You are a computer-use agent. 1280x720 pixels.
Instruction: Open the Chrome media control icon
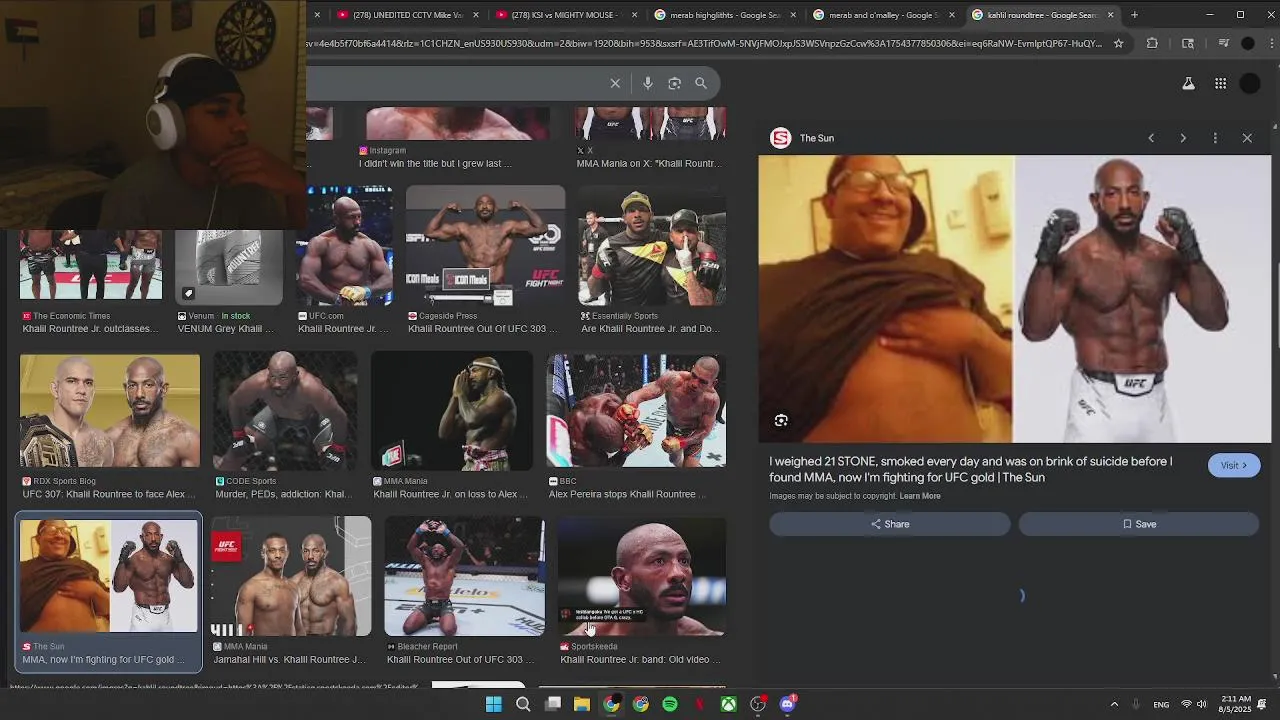click(1223, 43)
